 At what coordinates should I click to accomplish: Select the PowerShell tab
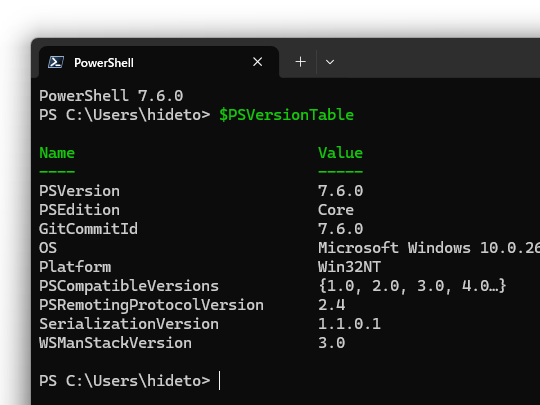click(159, 62)
